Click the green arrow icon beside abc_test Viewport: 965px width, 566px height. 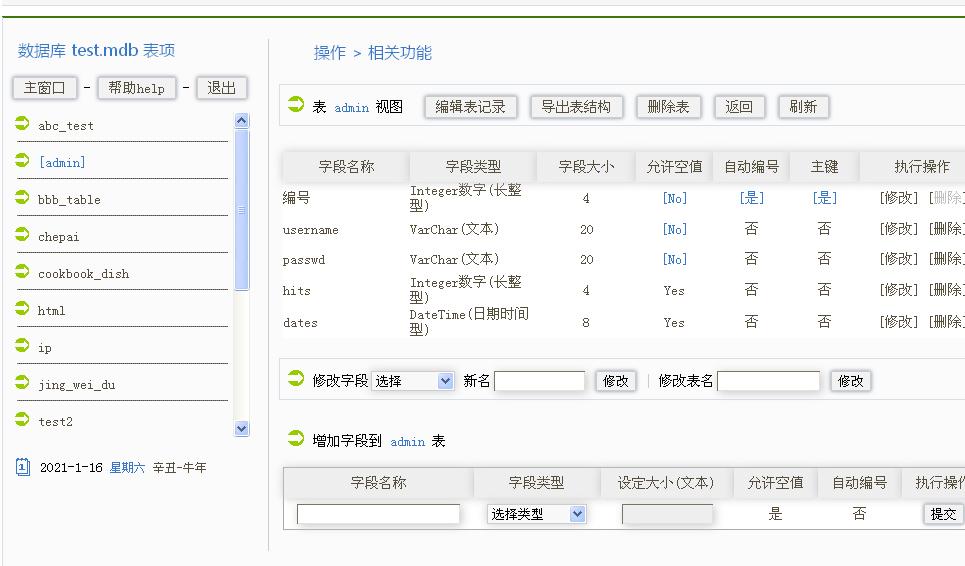[x=23, y=124]
